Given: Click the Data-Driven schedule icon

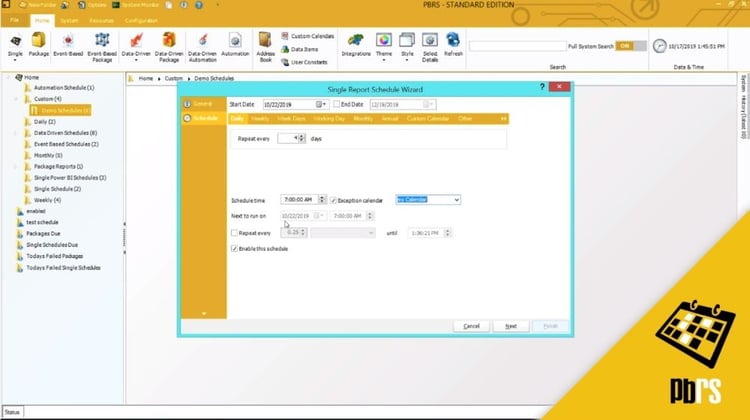Looking at the screenshot, I should (136, 41).
